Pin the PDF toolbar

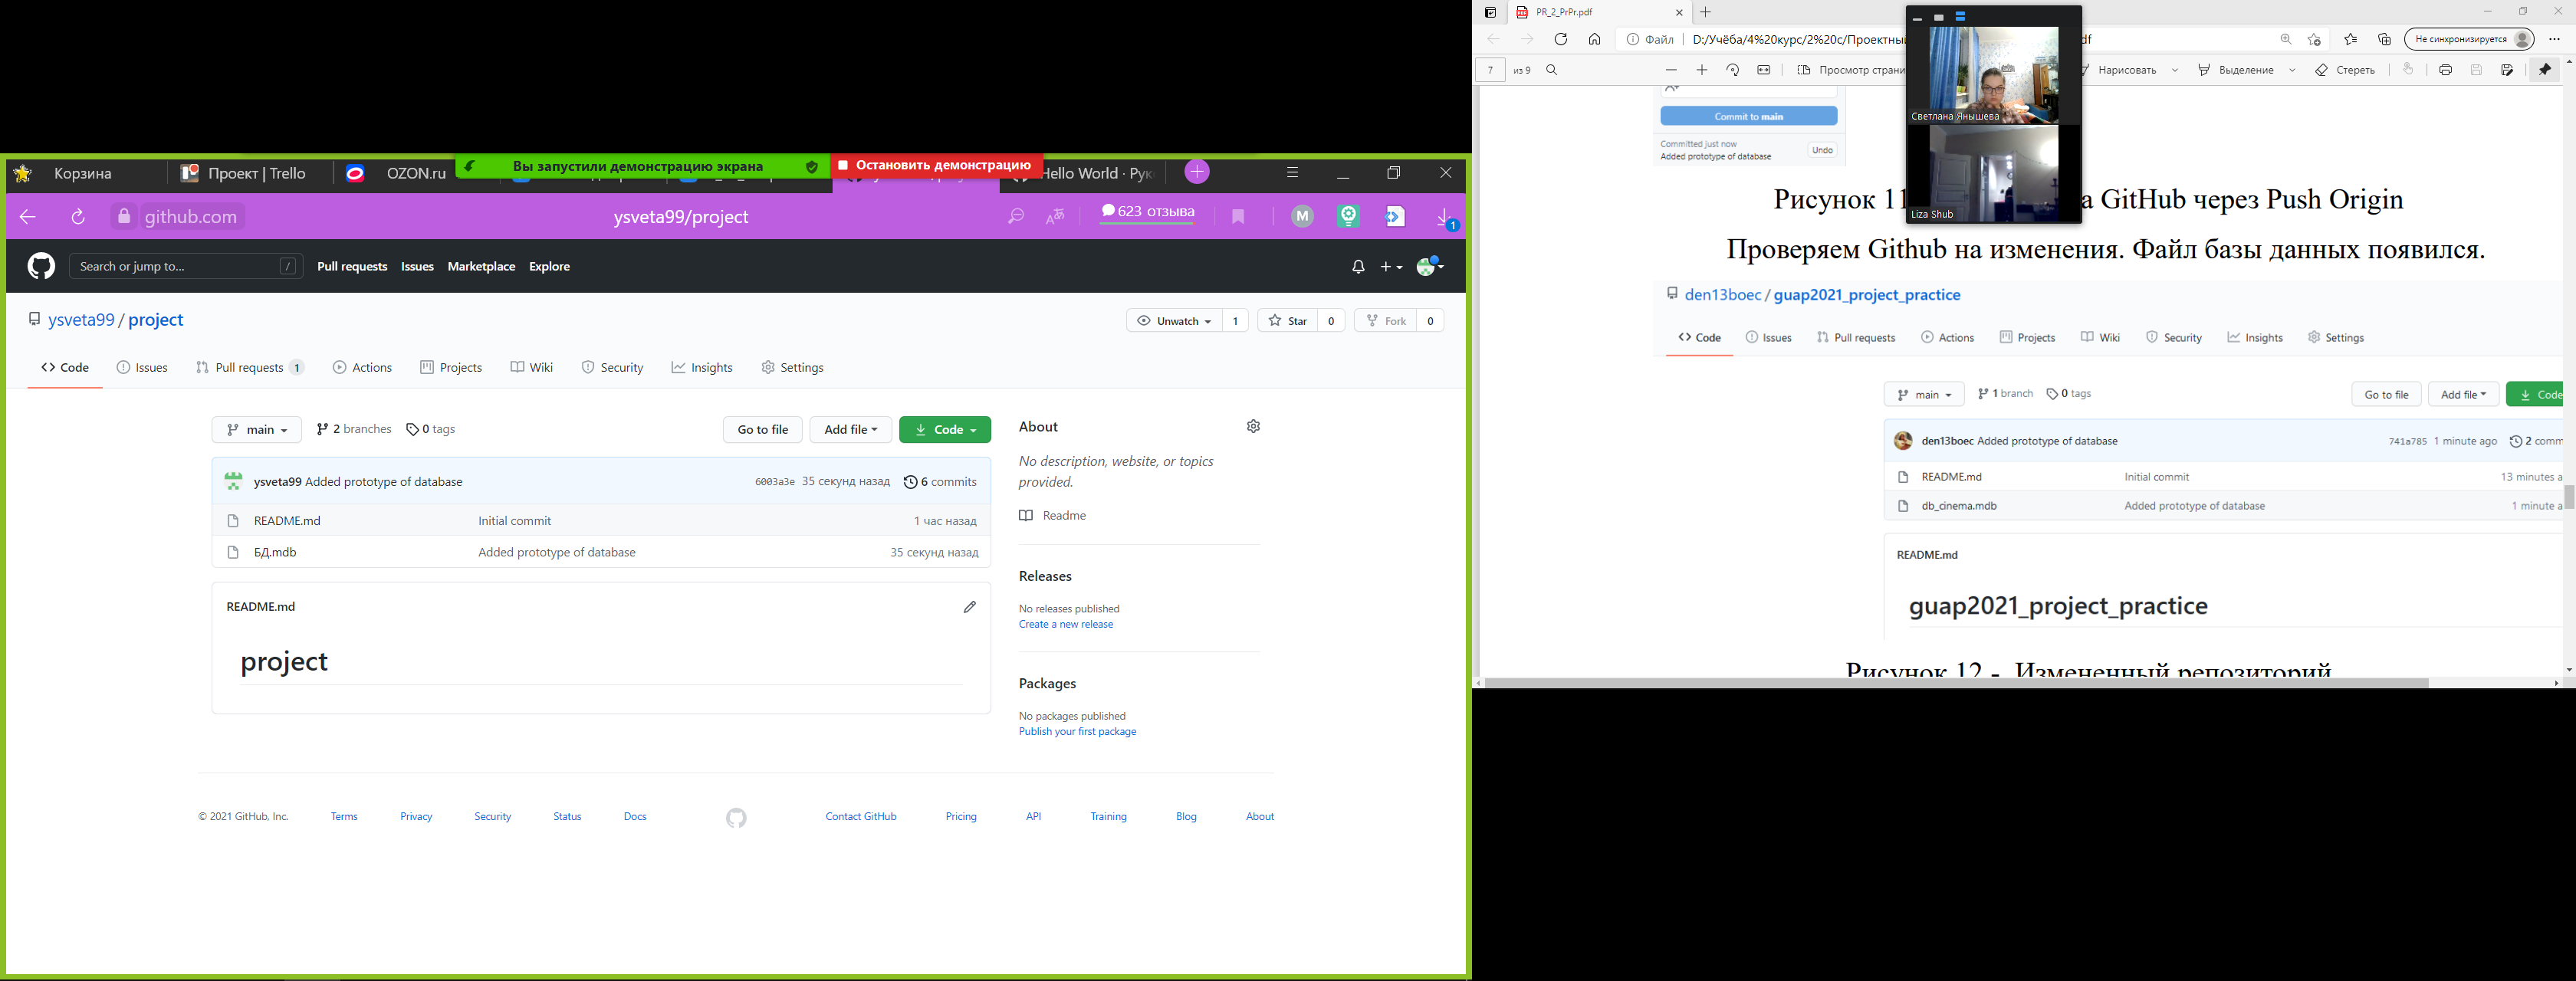(x=2545, y=70)
